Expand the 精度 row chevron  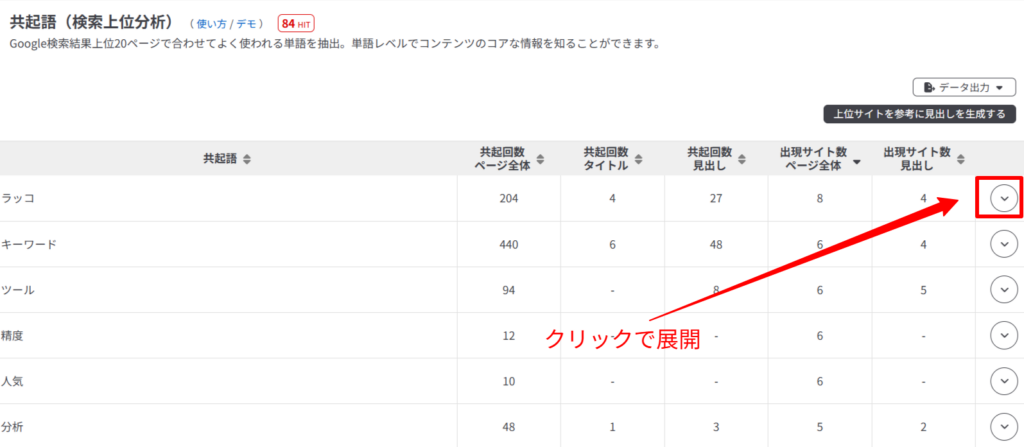click(x=1004, y=335)
